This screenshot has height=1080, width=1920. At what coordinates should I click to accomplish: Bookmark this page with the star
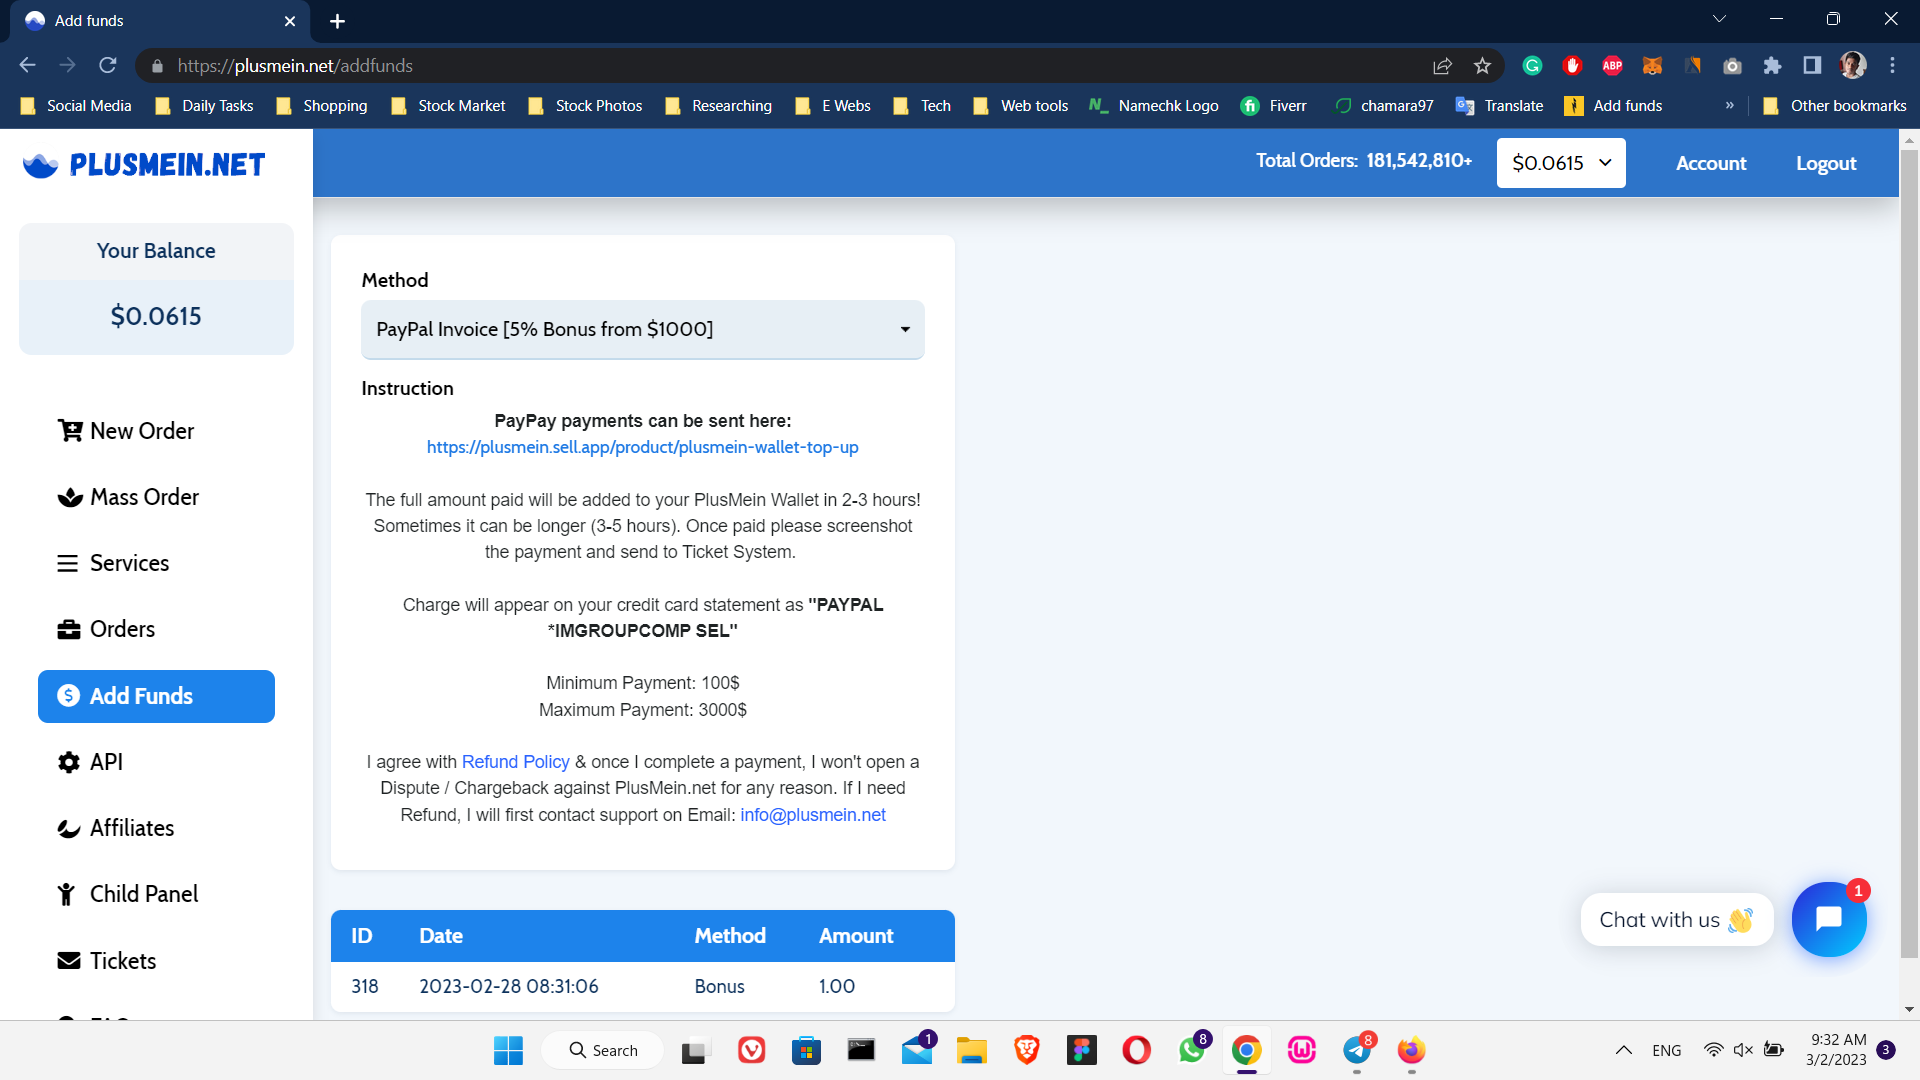[1482, 66]
